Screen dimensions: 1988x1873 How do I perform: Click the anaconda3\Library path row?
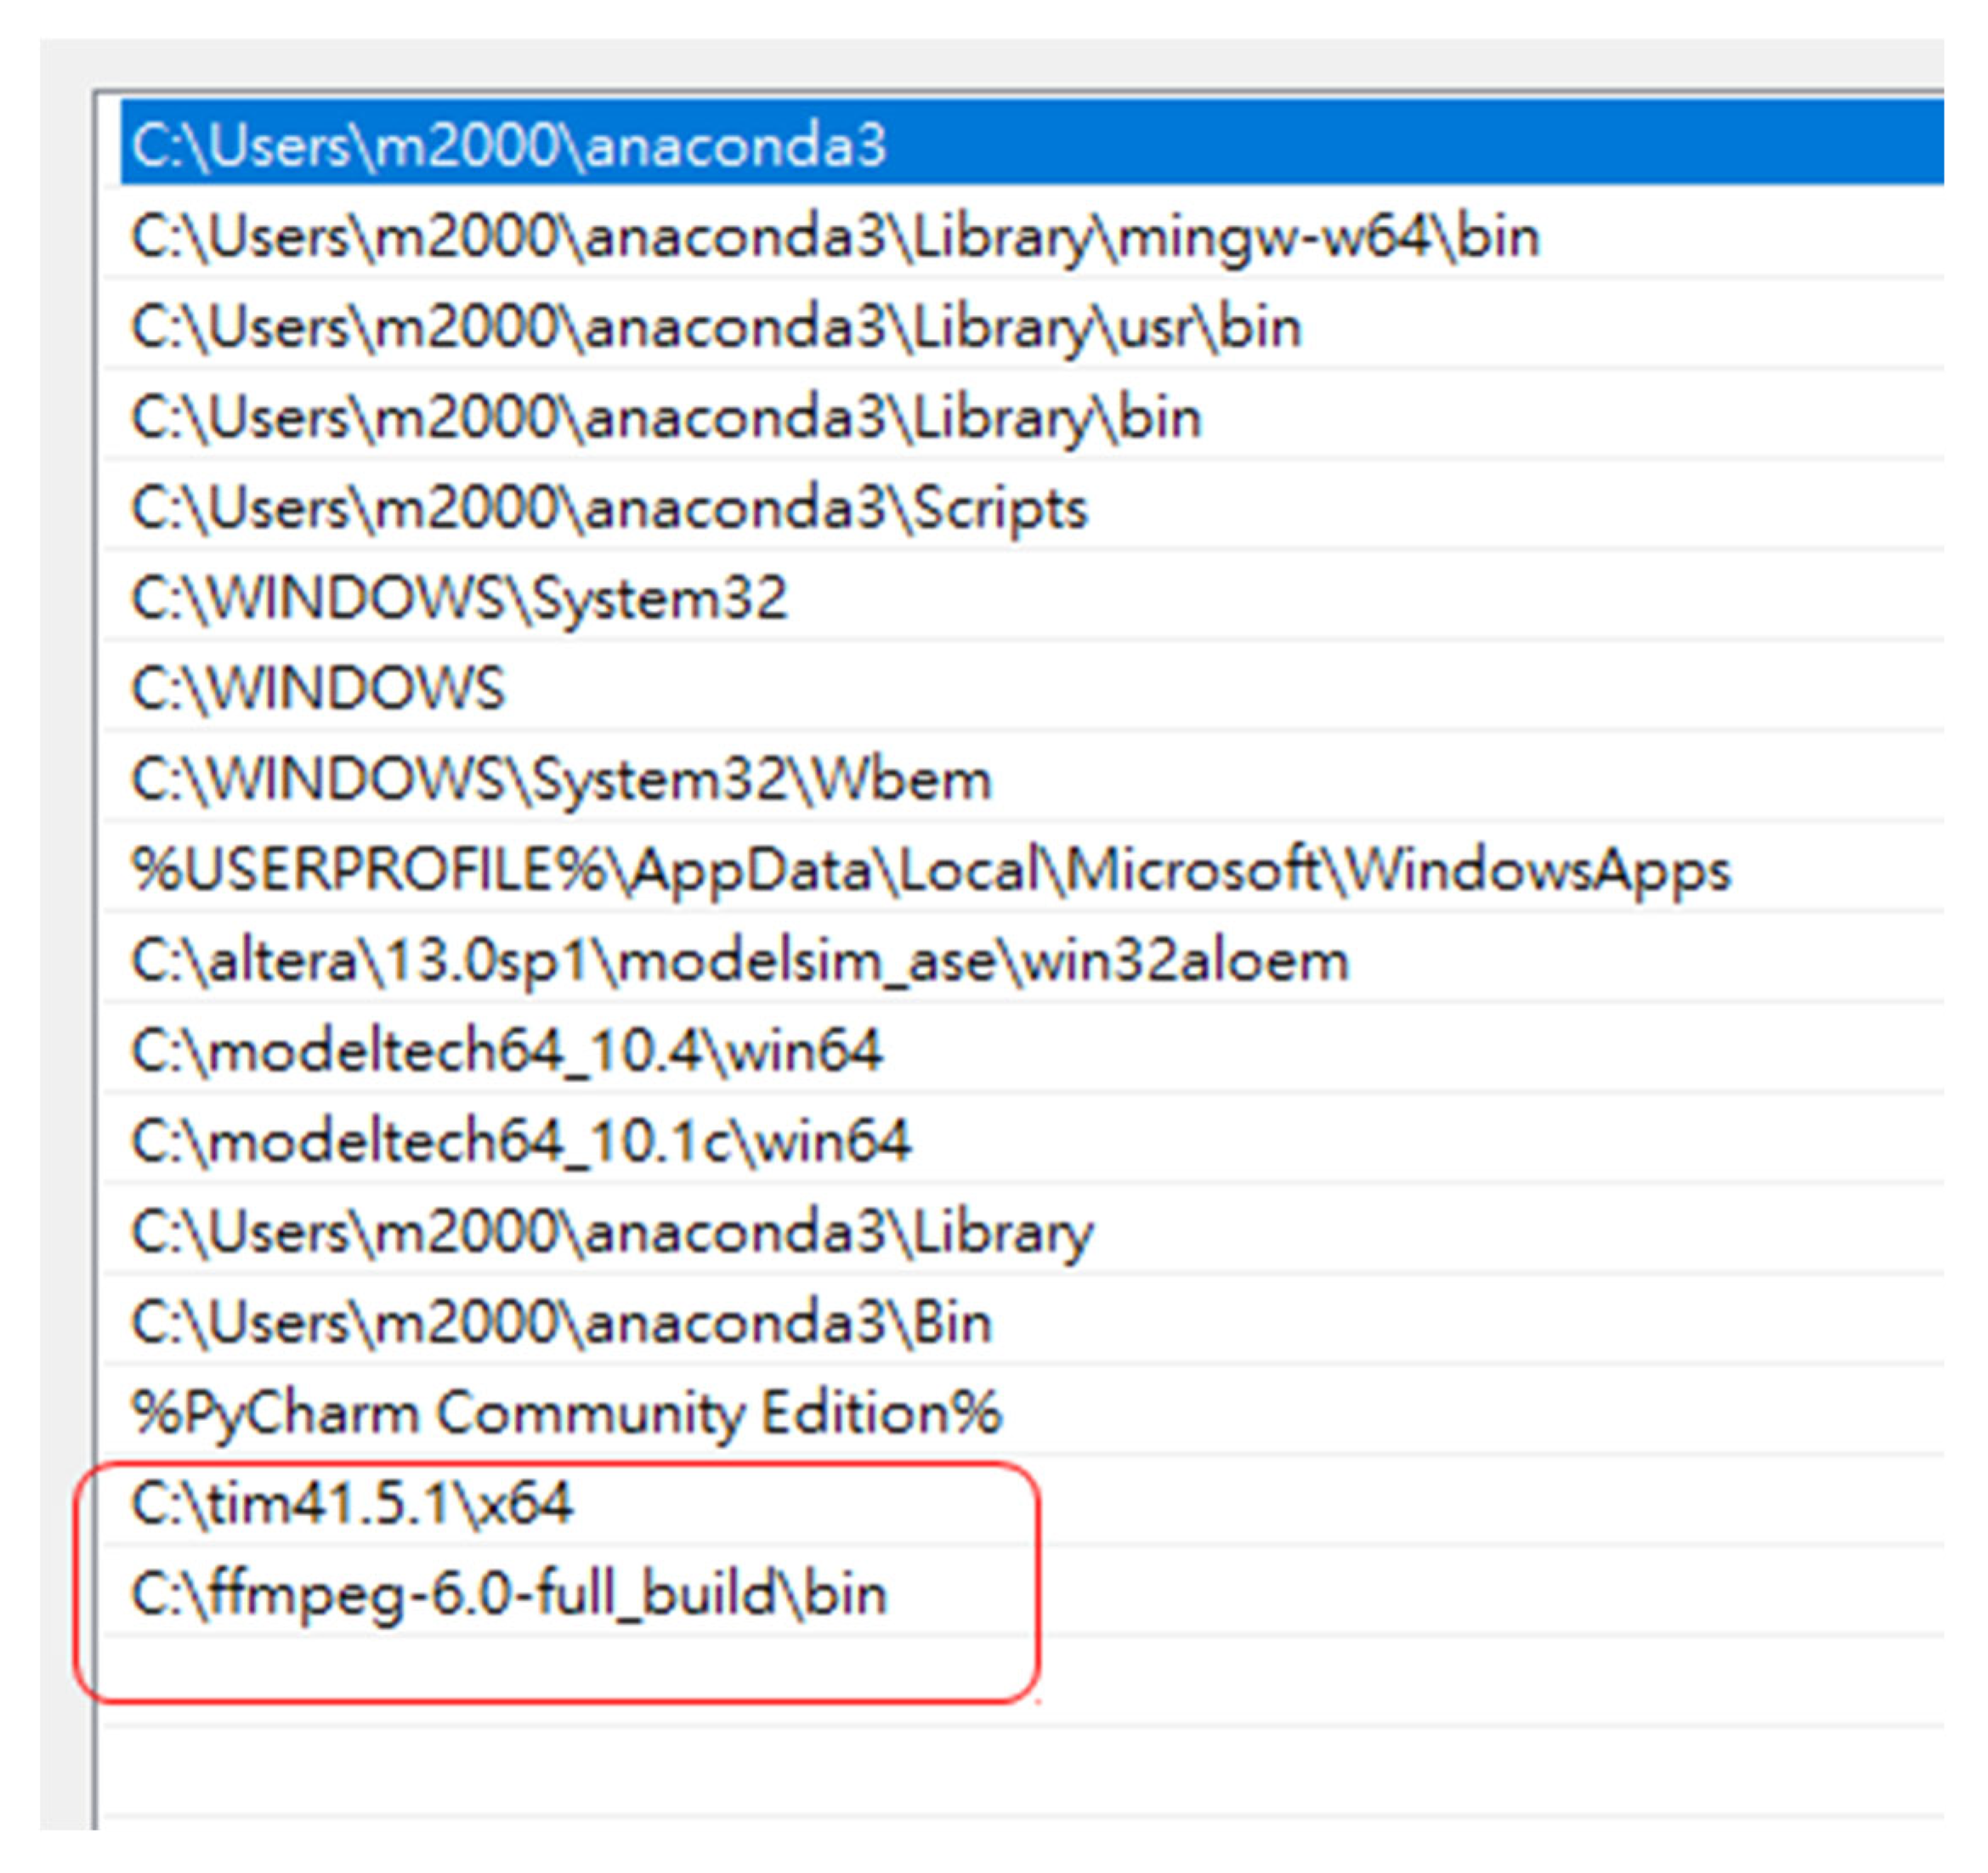click(x=612, y=1232)
